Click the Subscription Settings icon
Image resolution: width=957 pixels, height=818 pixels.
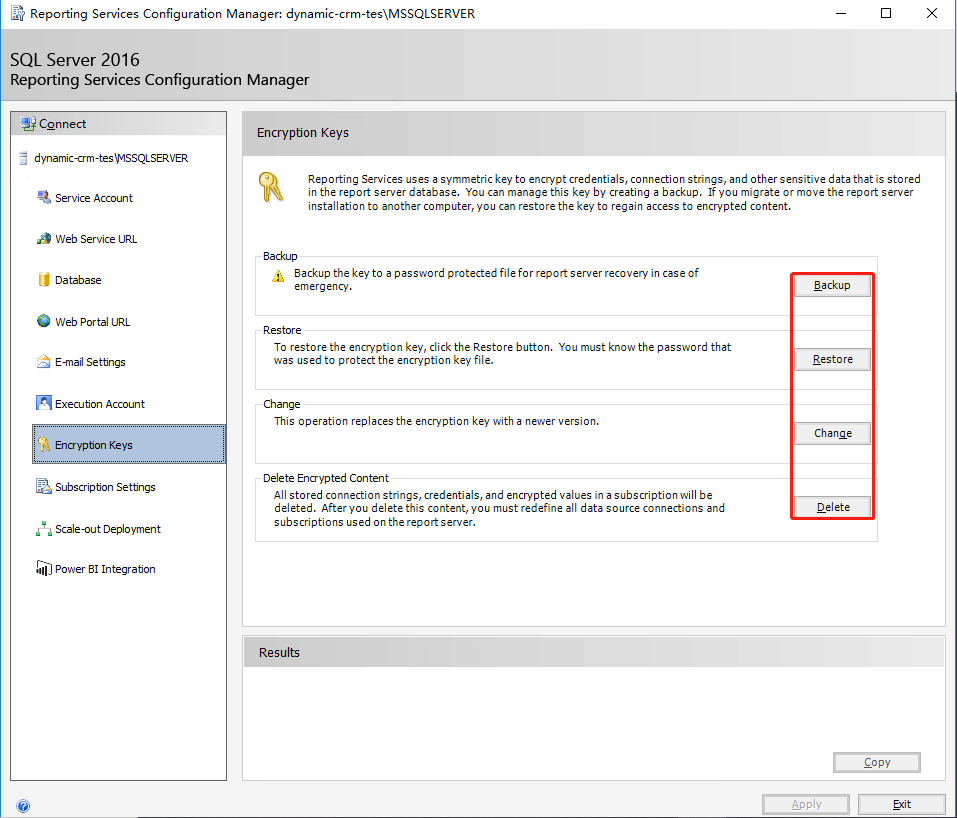44,487
